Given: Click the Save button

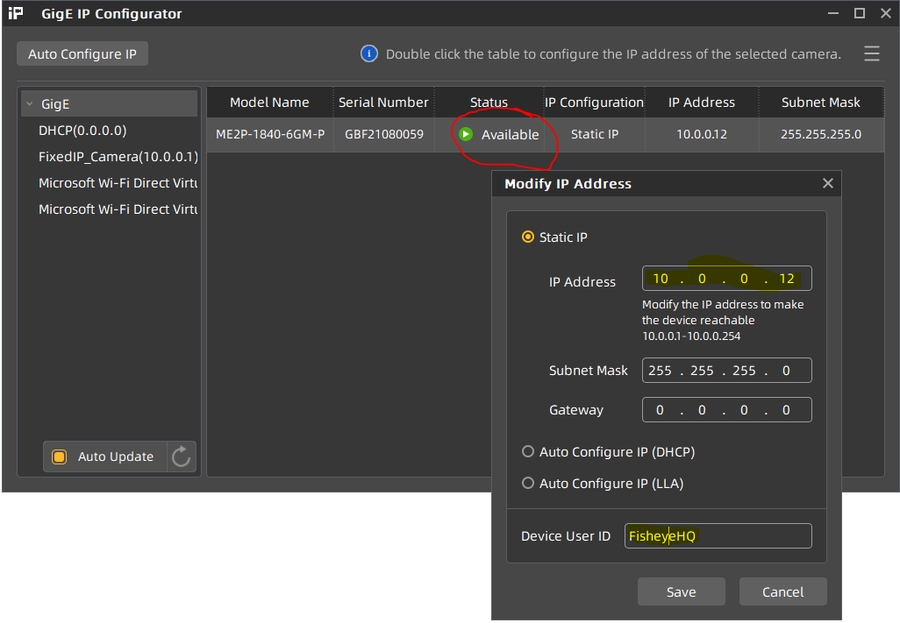Looking at the screenshot, I should tap(681, 592).
